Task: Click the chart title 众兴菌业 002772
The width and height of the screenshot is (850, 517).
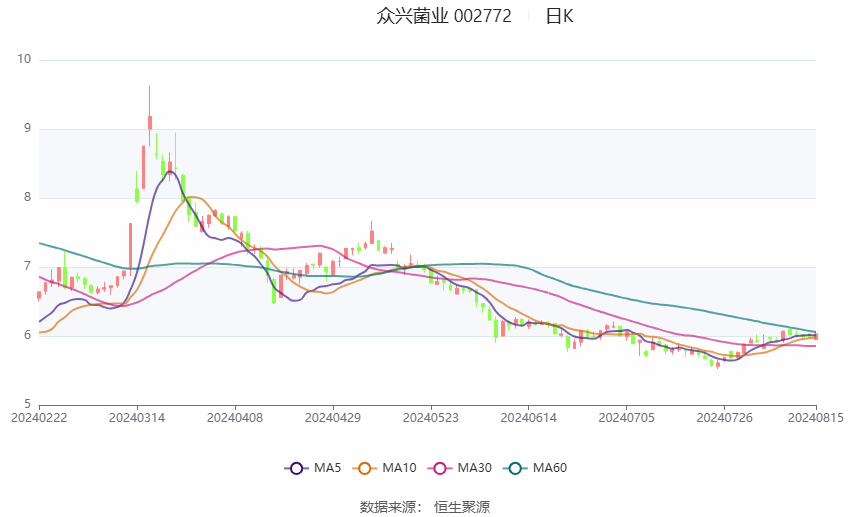Action: coord(444,16)
